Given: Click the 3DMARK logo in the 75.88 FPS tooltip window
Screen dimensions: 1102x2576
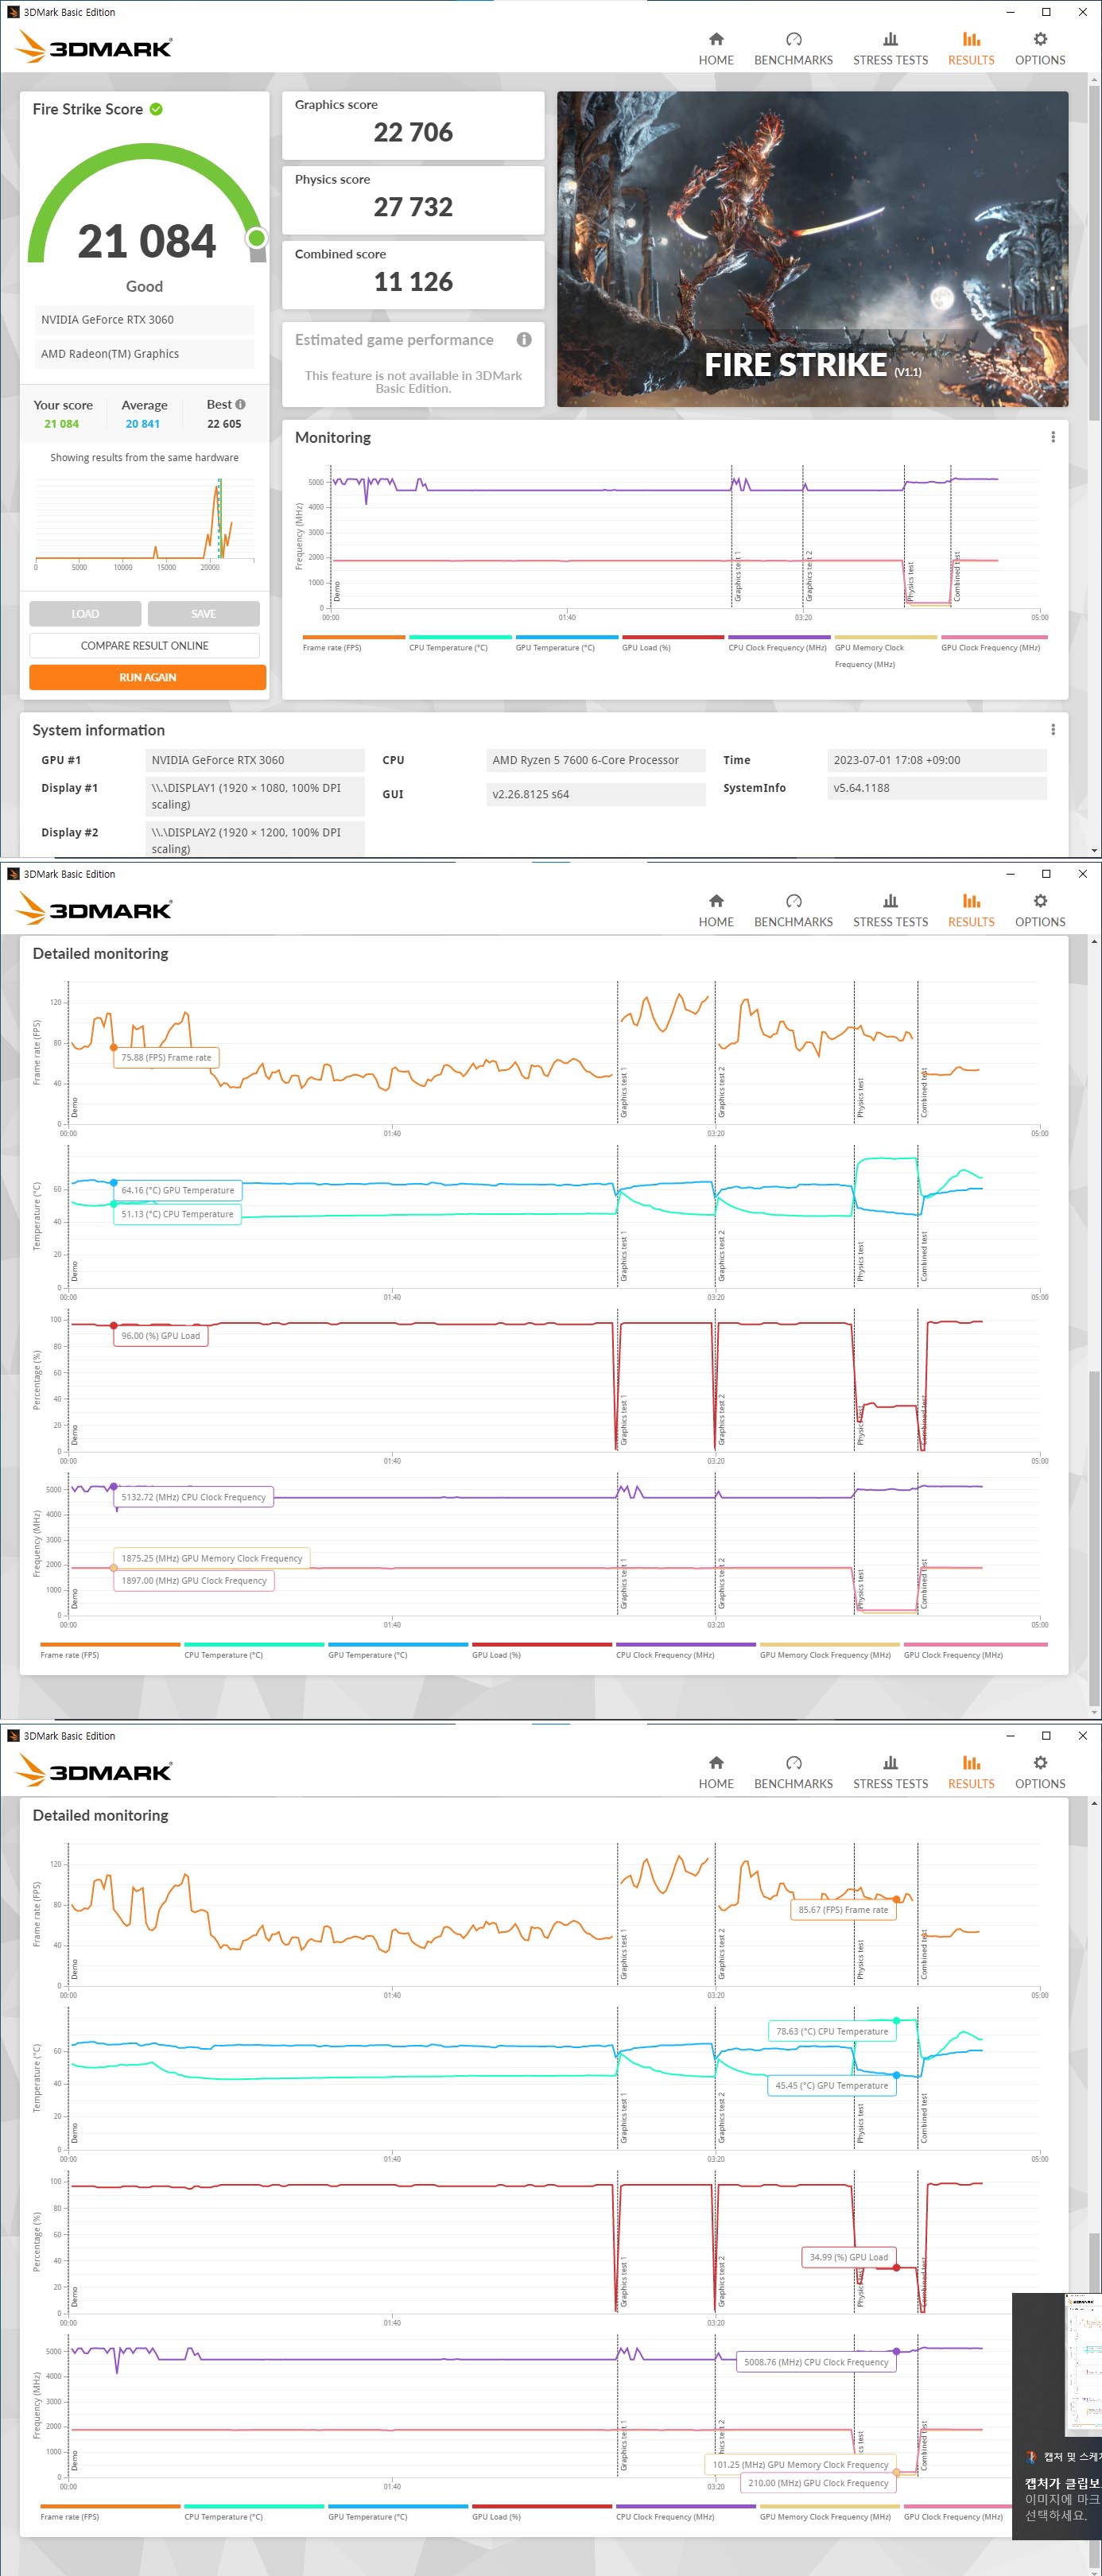Looking at the screenshot, I should (95, 909).
